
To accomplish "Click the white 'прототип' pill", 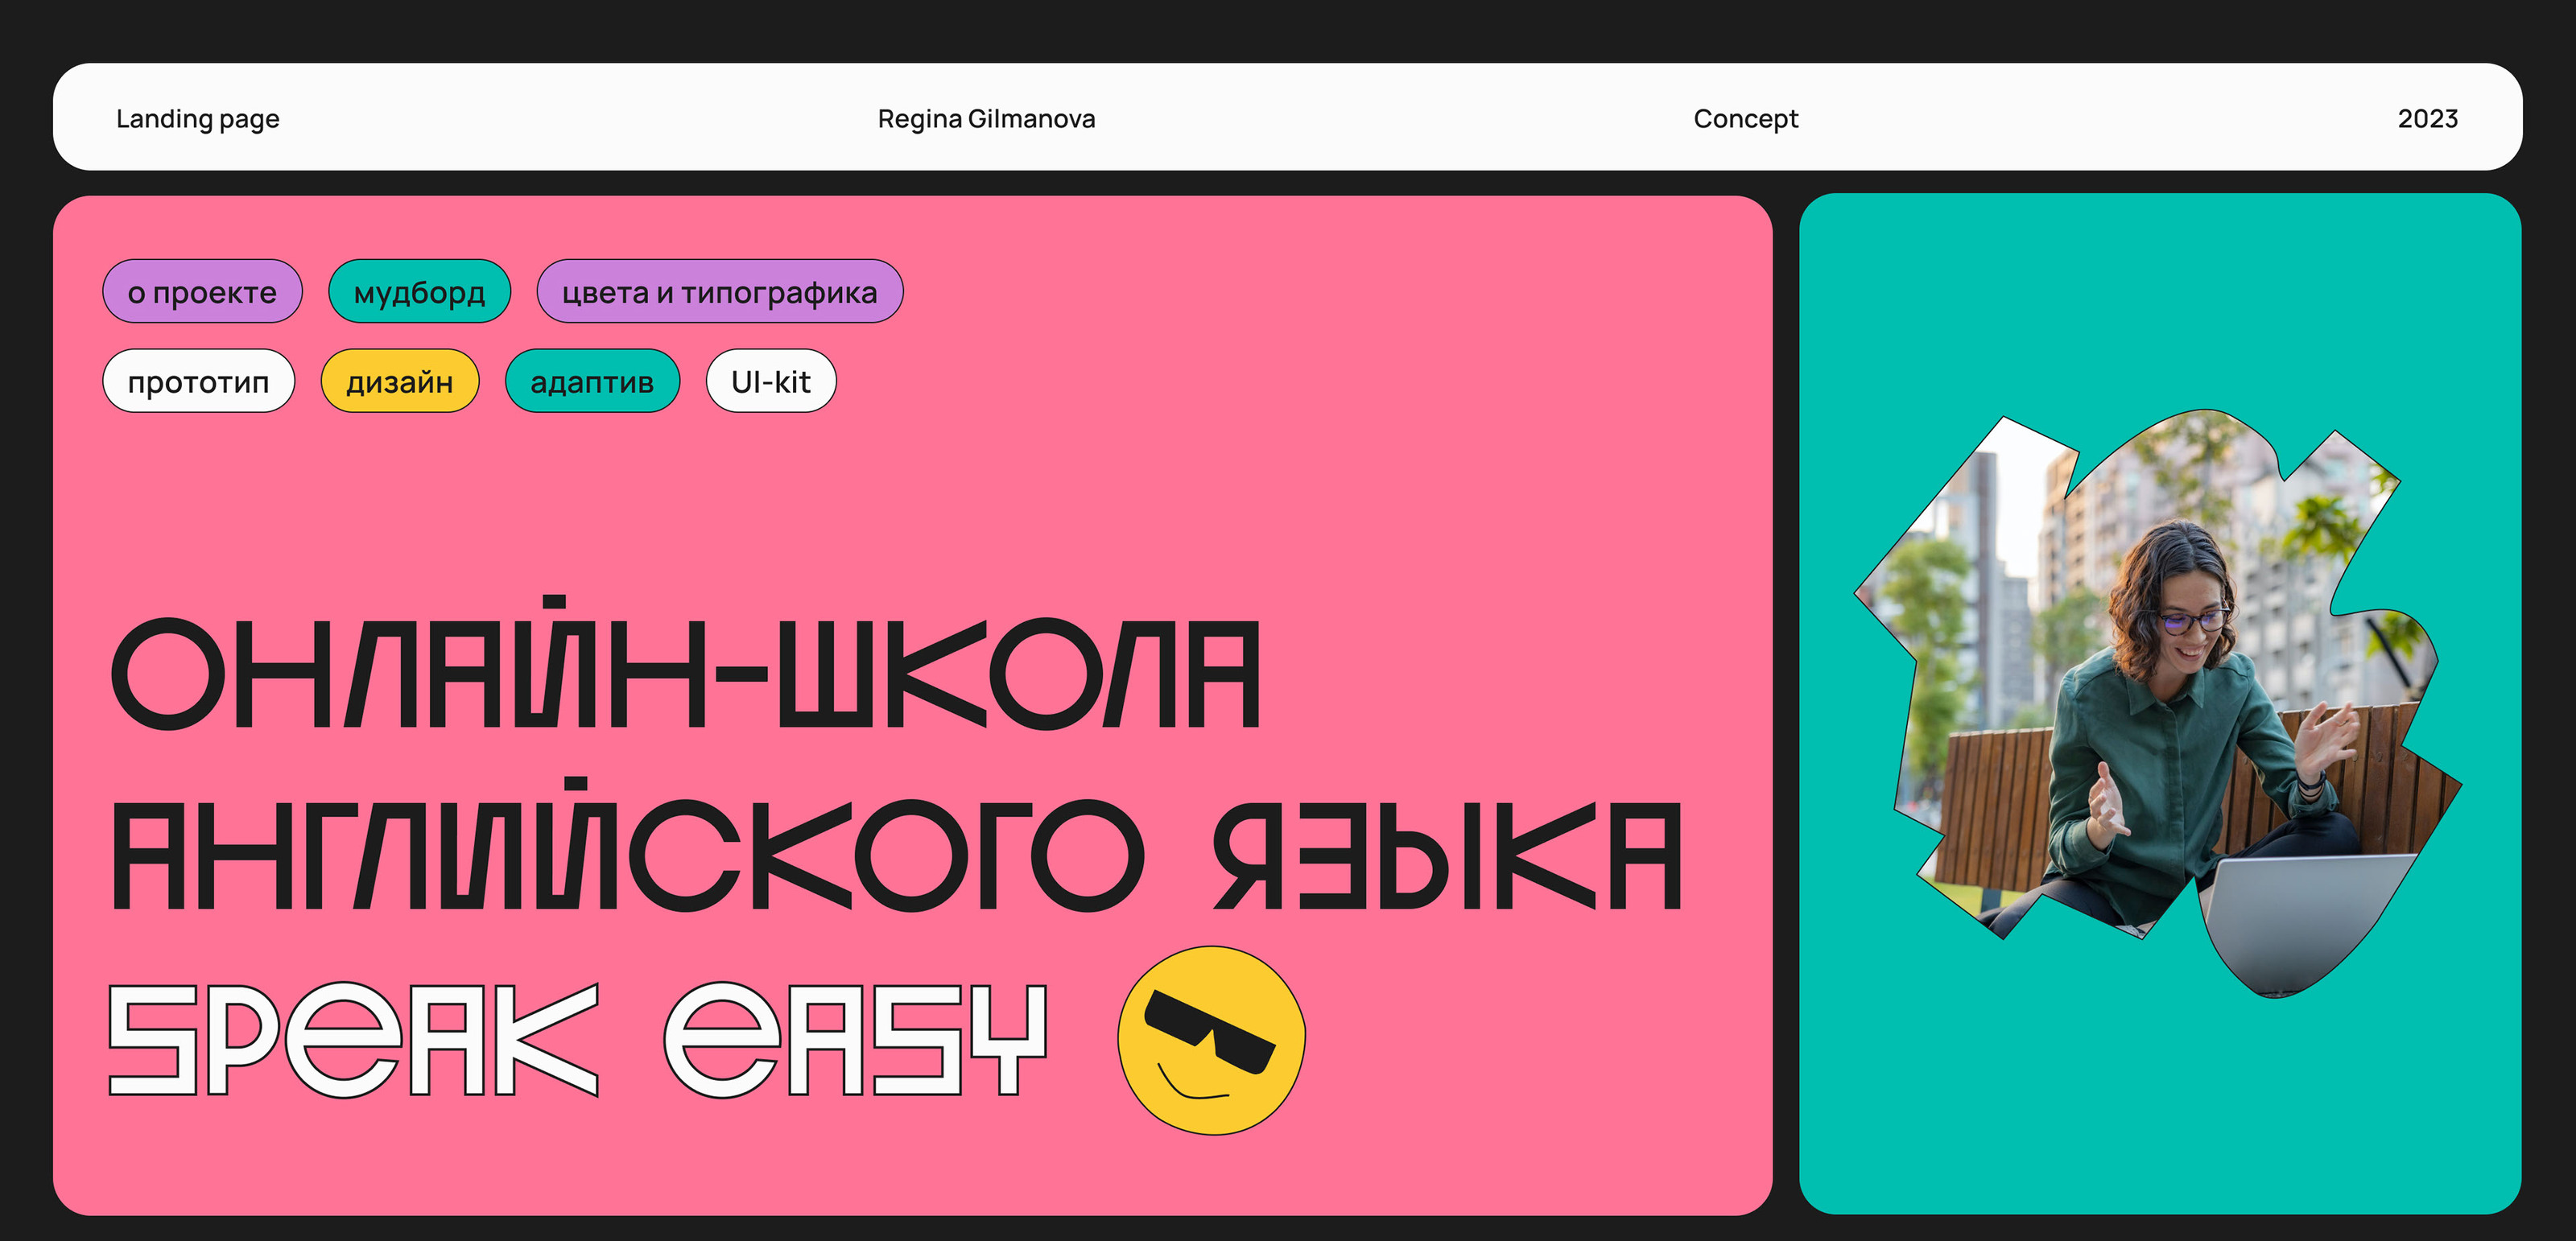I will pyautogui.click(x=198, y=381).
